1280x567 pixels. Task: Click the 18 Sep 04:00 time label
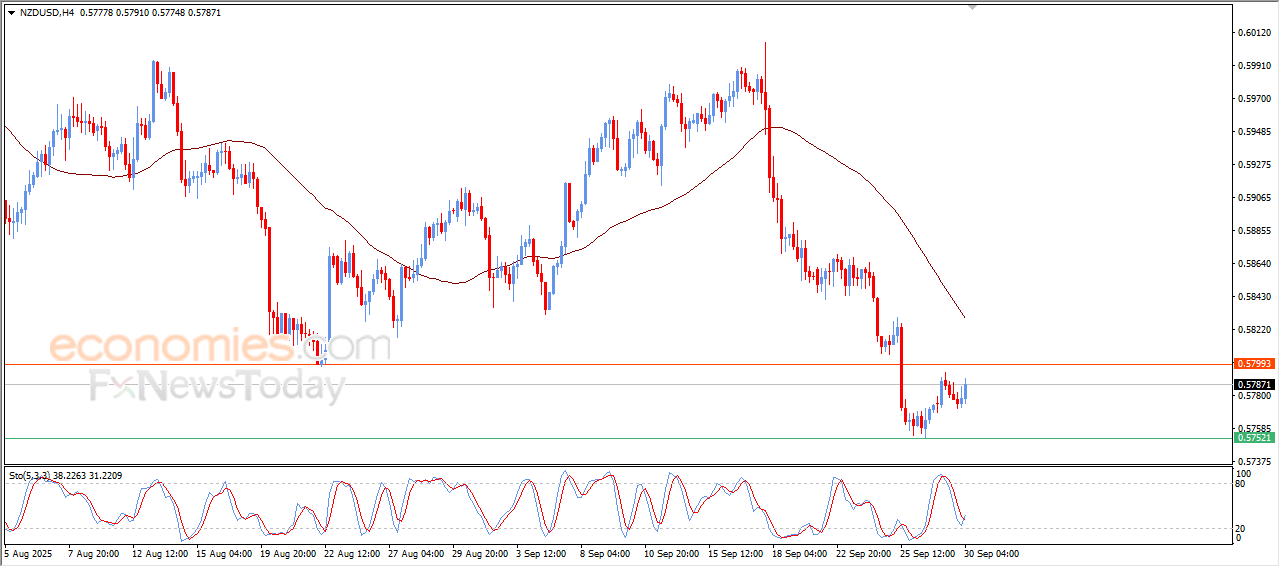pos(800,553)
